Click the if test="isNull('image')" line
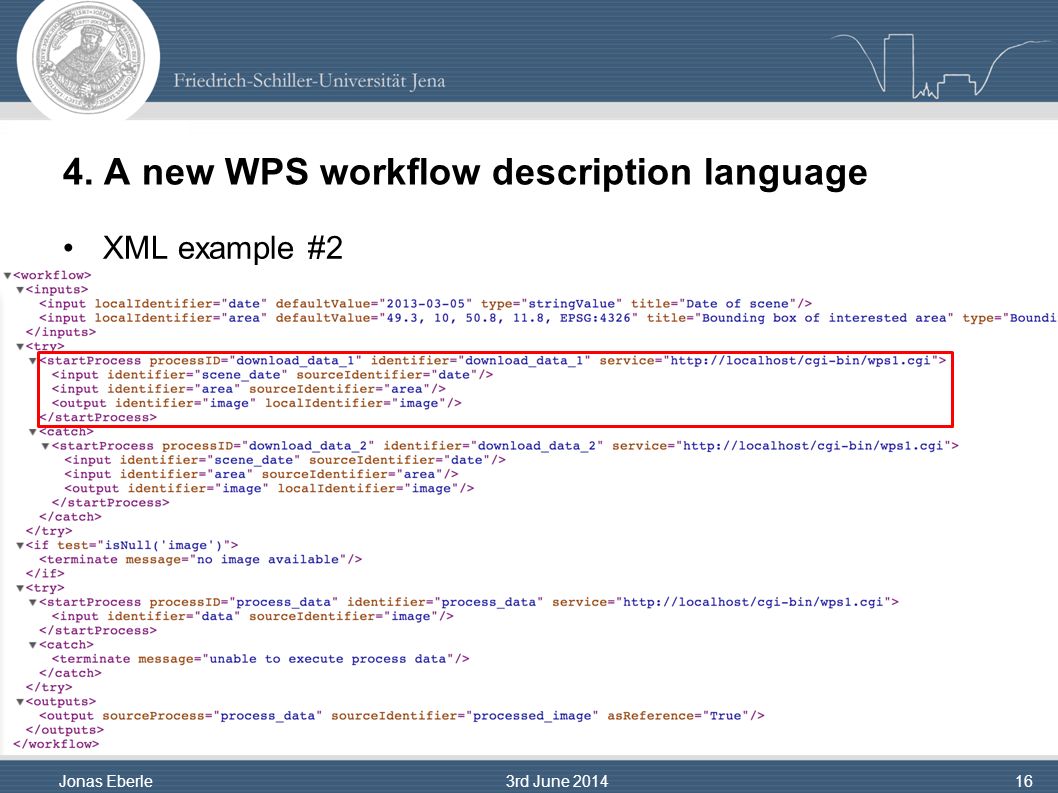1058x793 pixels. [x=132, y=545]
